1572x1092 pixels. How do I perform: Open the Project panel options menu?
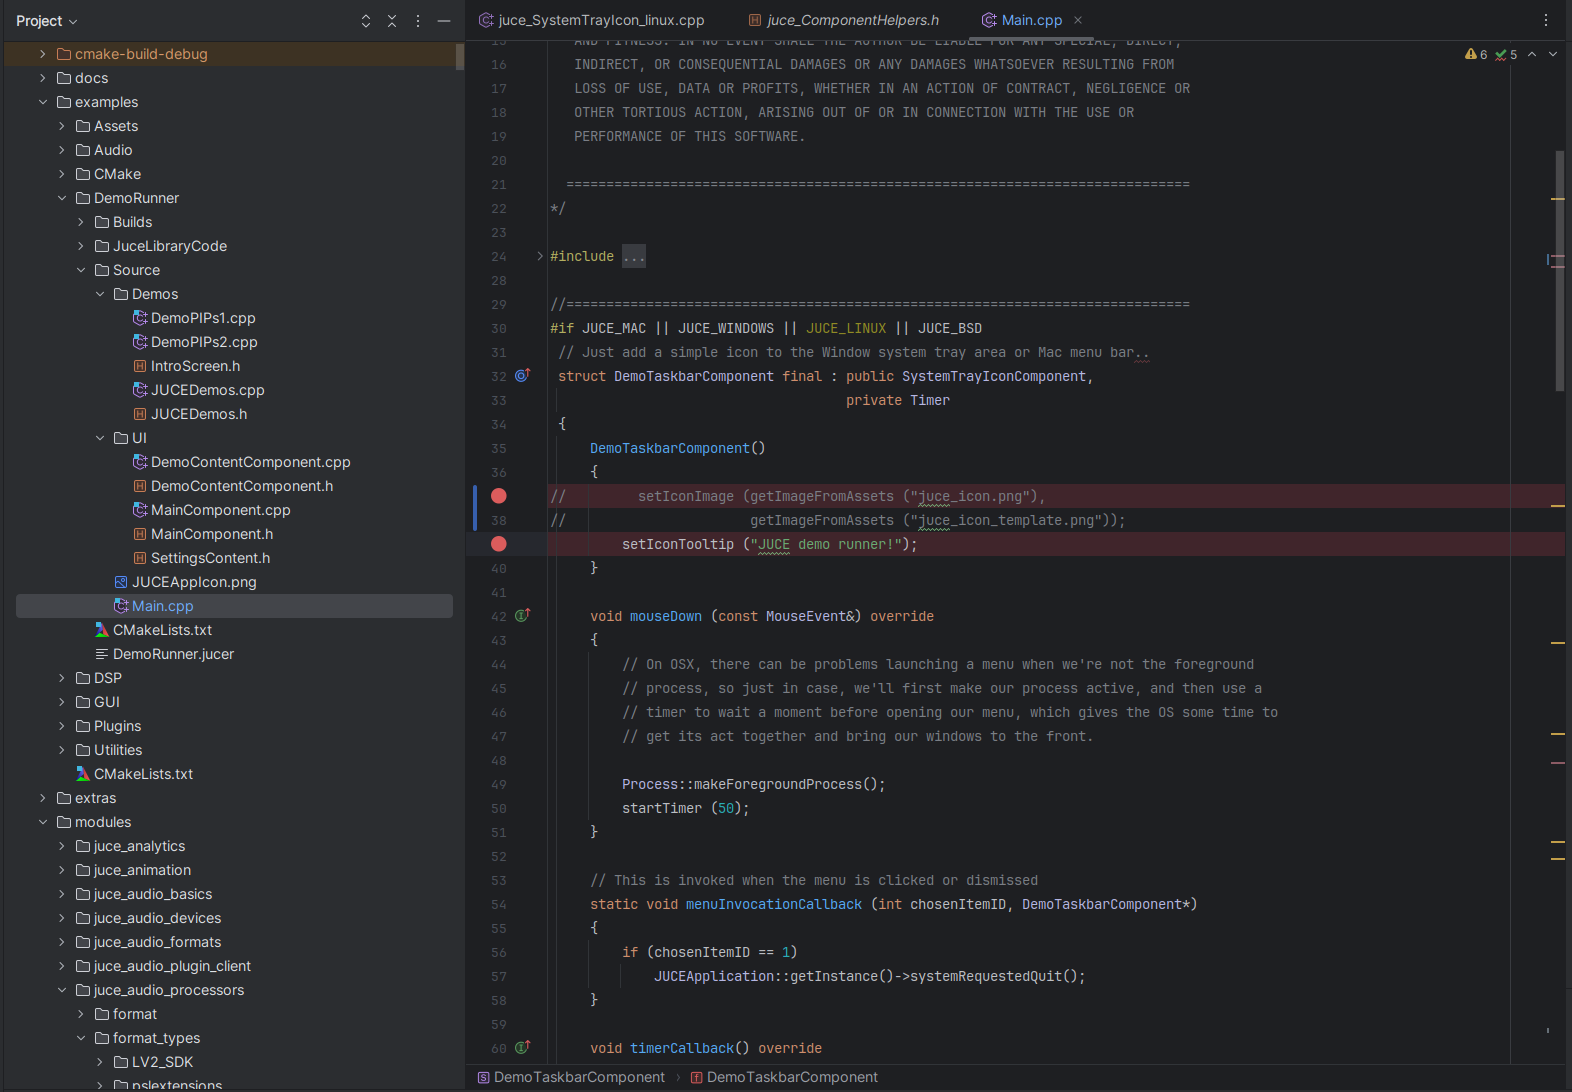click(x=418, y=21)
